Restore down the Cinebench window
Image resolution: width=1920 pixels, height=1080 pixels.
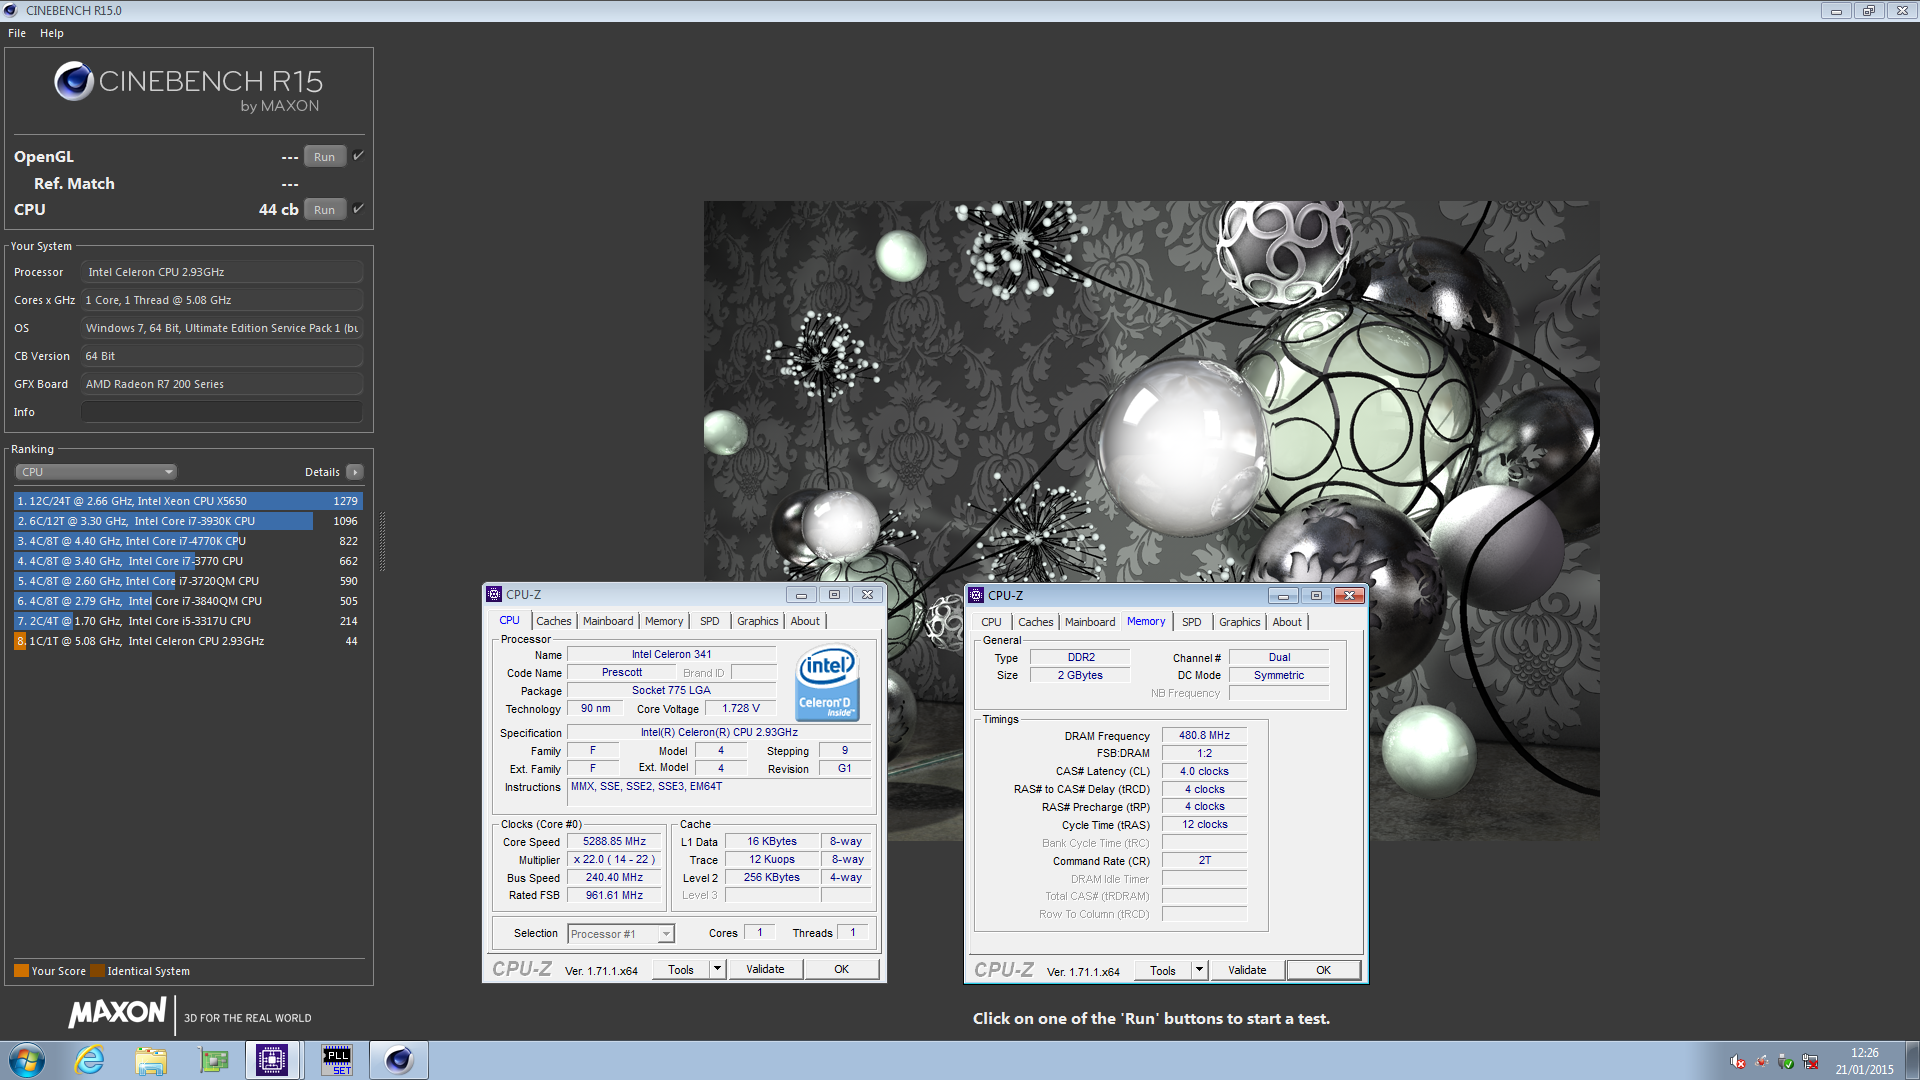[x=1869, y=11]
